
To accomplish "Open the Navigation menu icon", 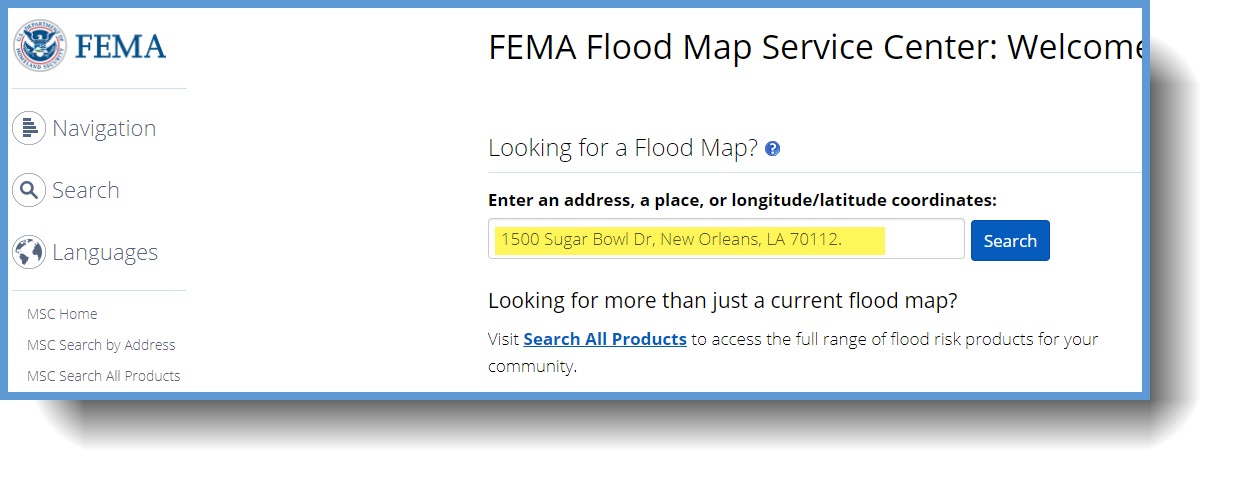I will click(x=29, y=128).
